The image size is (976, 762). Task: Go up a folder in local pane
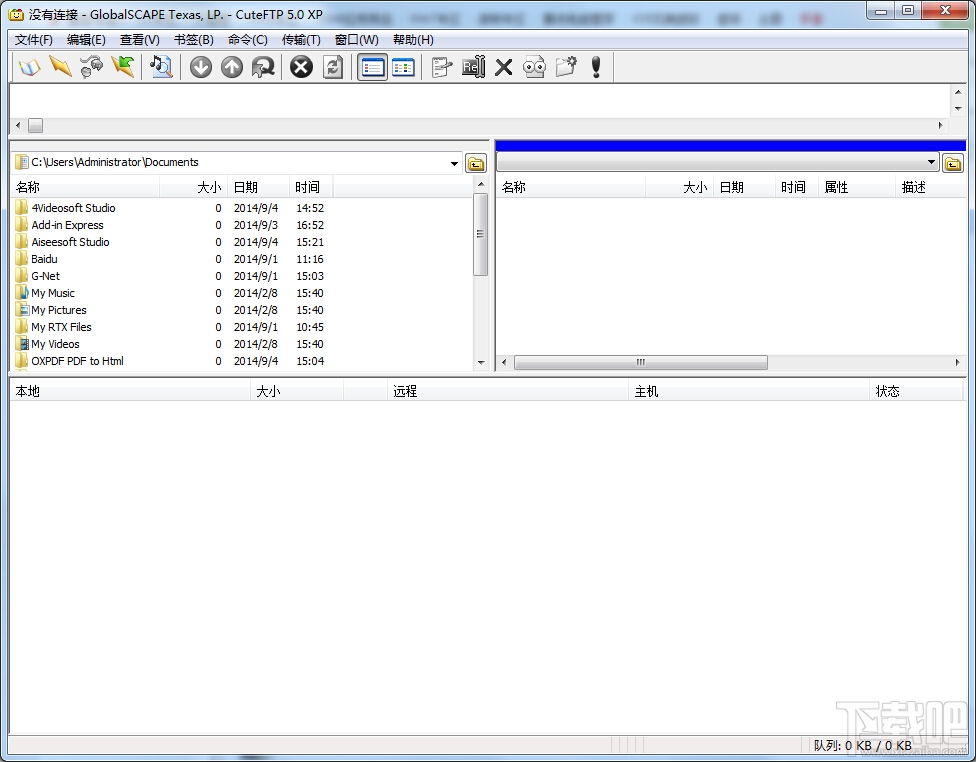click(x=476, y=163)
